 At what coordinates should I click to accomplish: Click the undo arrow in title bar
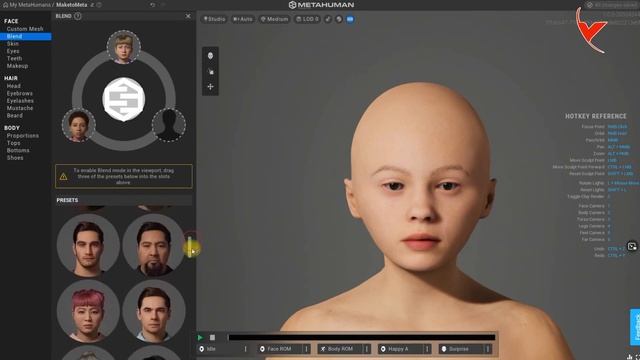coord(152,5)
